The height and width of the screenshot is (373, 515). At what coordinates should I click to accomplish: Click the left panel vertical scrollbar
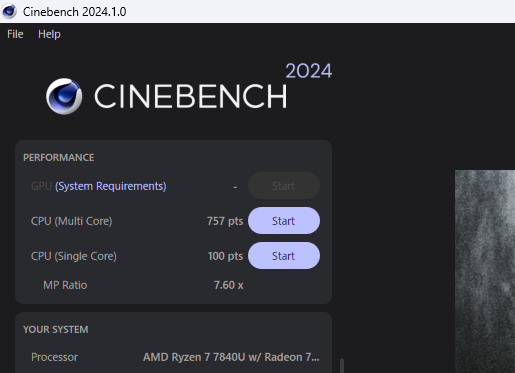point(342,366)
